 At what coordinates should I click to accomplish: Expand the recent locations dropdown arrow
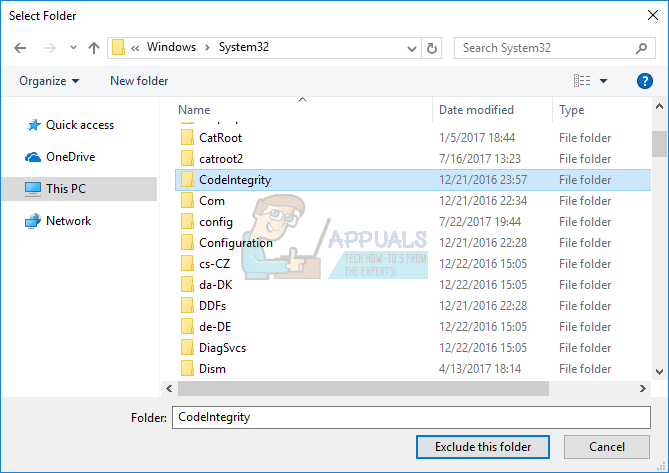point(73,48)
